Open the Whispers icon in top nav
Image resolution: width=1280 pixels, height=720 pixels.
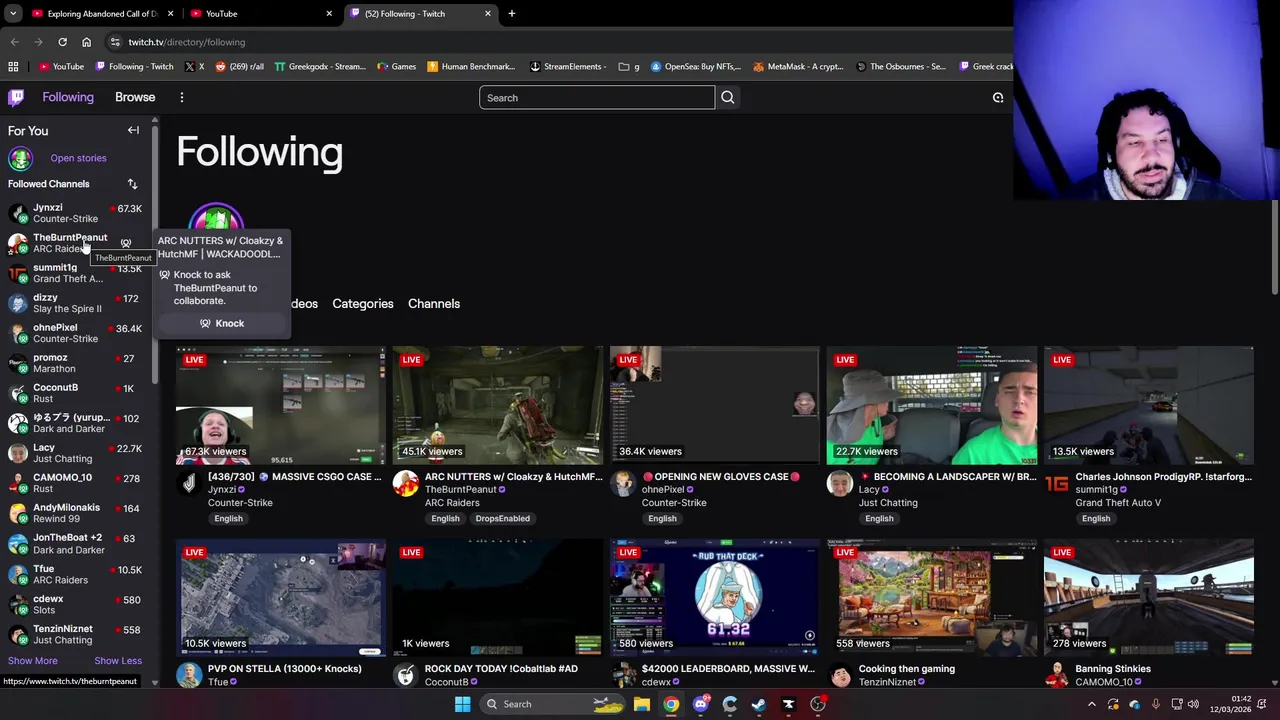(x=997, y=97)
